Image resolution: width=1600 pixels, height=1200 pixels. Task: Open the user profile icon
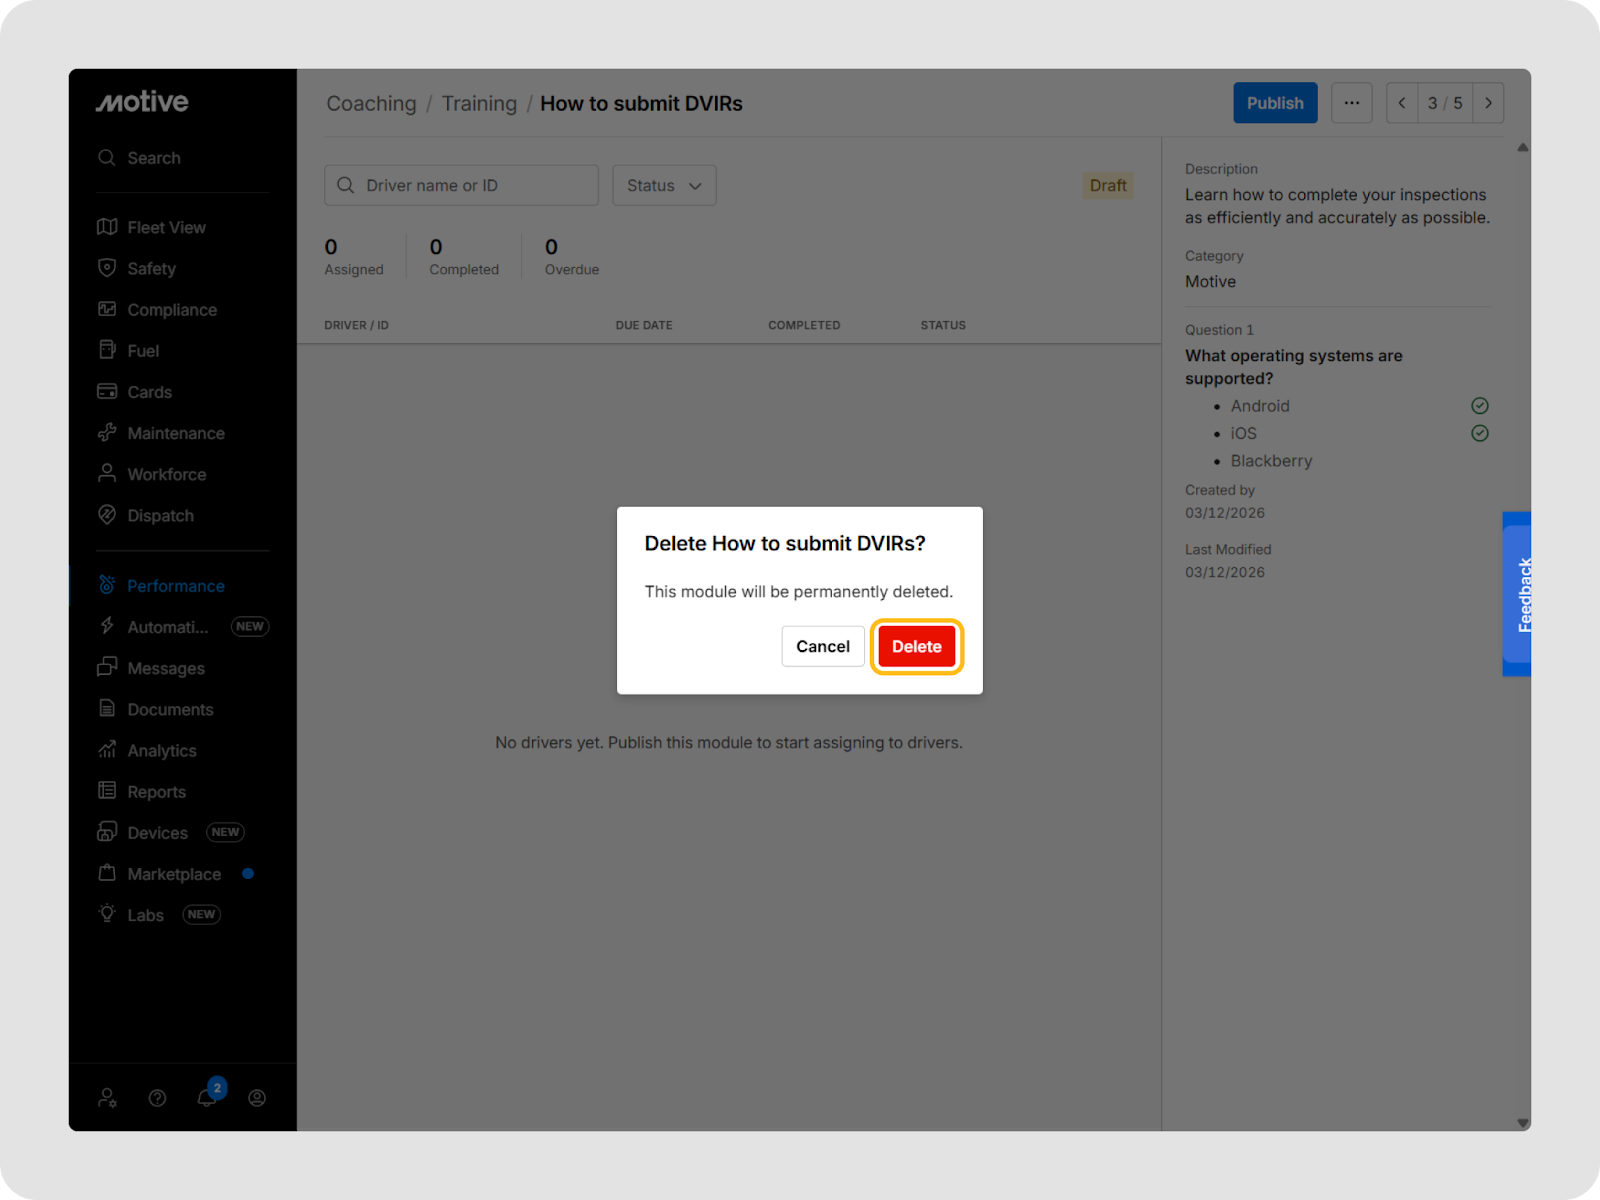coord(257,1098)
